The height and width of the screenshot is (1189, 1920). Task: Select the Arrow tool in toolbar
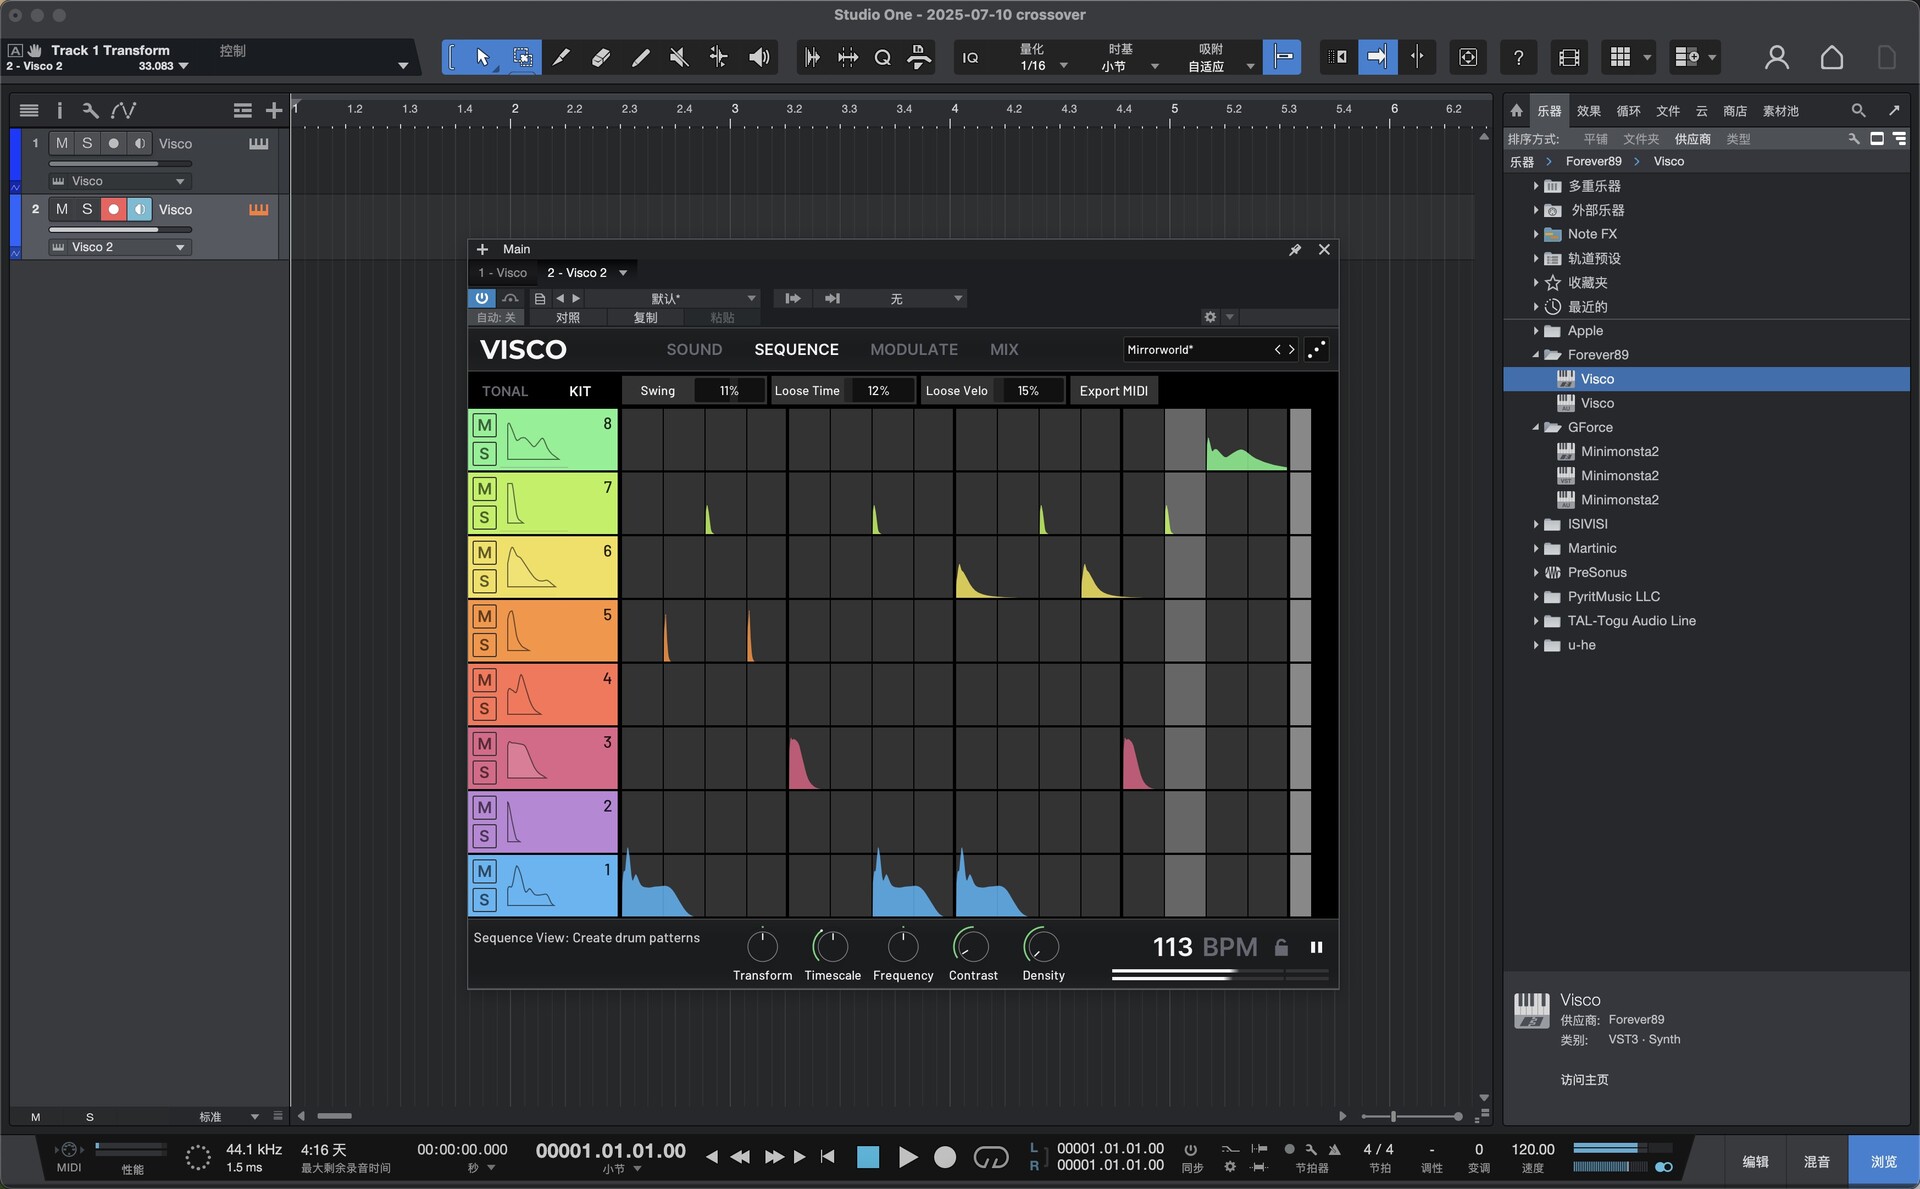[x=482, y=57]
